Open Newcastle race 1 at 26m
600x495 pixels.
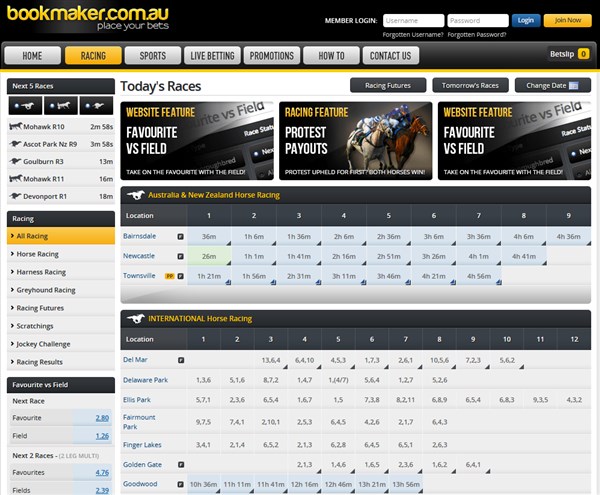209,256
